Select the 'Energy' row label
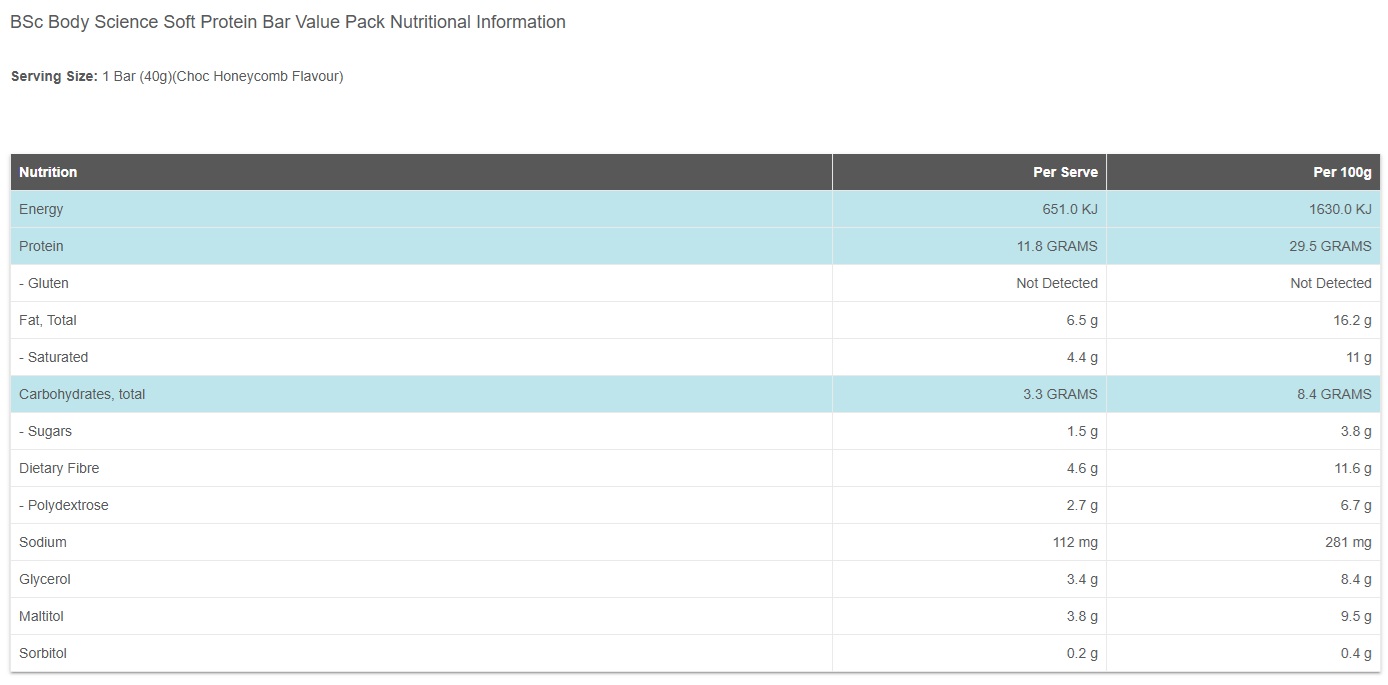Viewport: 1388px width, 685px height. tap(41, 209)
